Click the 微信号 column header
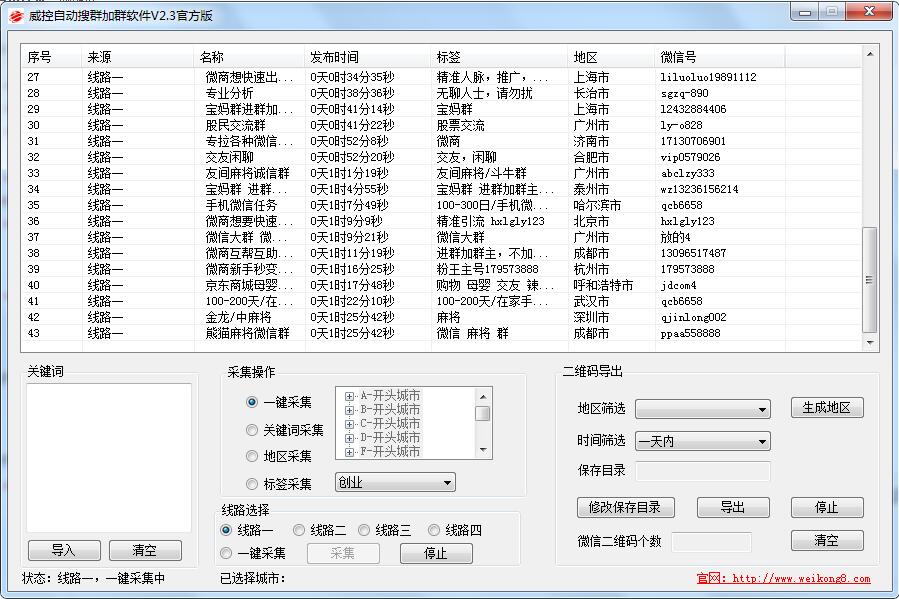The width and height of the screenshot is (899, 599). 678,57
